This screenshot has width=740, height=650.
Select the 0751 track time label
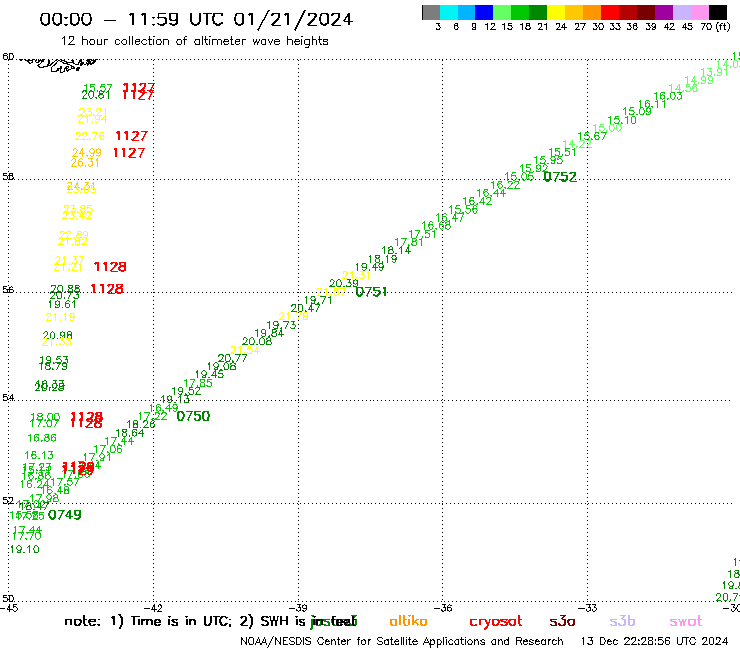[x=371, y=292]
